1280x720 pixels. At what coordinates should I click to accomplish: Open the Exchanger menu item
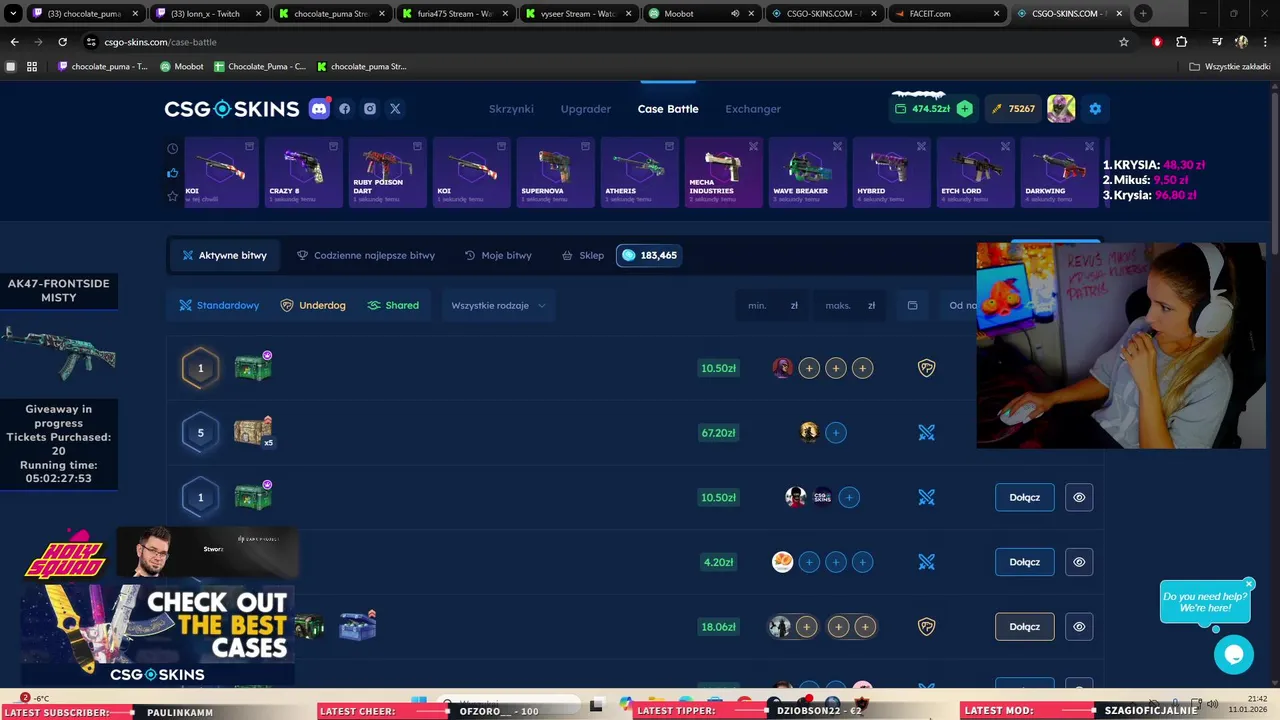753,109
